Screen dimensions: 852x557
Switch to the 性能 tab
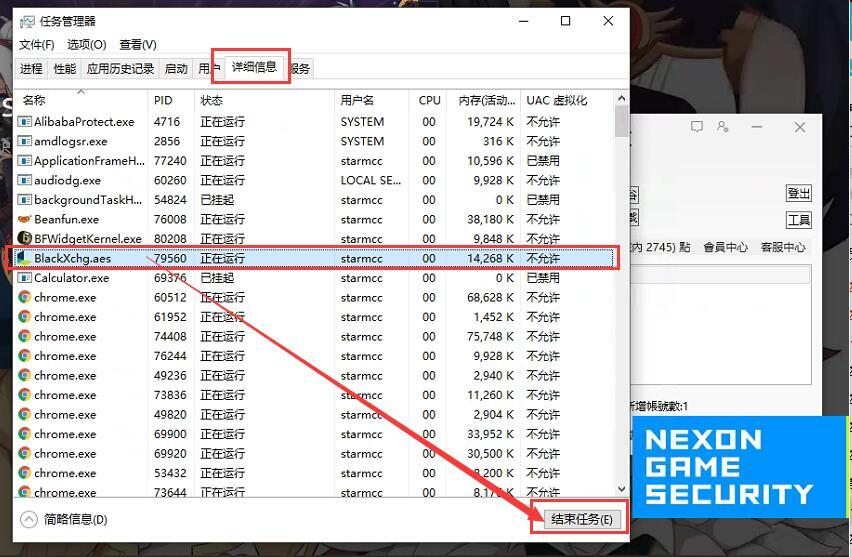pyautogui.click(x=65, y=69)
